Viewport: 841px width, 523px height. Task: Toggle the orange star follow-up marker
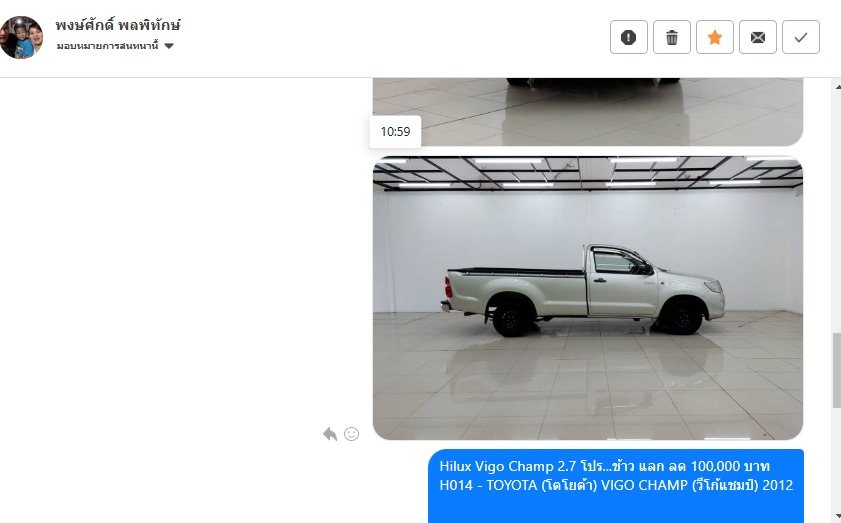pos(714,37)
